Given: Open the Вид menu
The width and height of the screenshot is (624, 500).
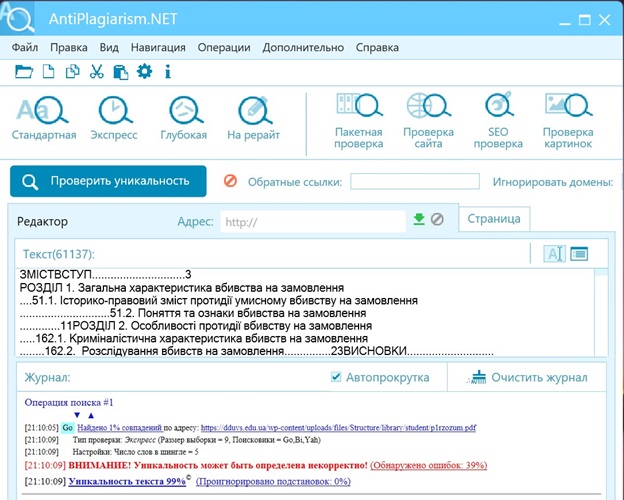Looking at the screenshot, I should [109, 47].
